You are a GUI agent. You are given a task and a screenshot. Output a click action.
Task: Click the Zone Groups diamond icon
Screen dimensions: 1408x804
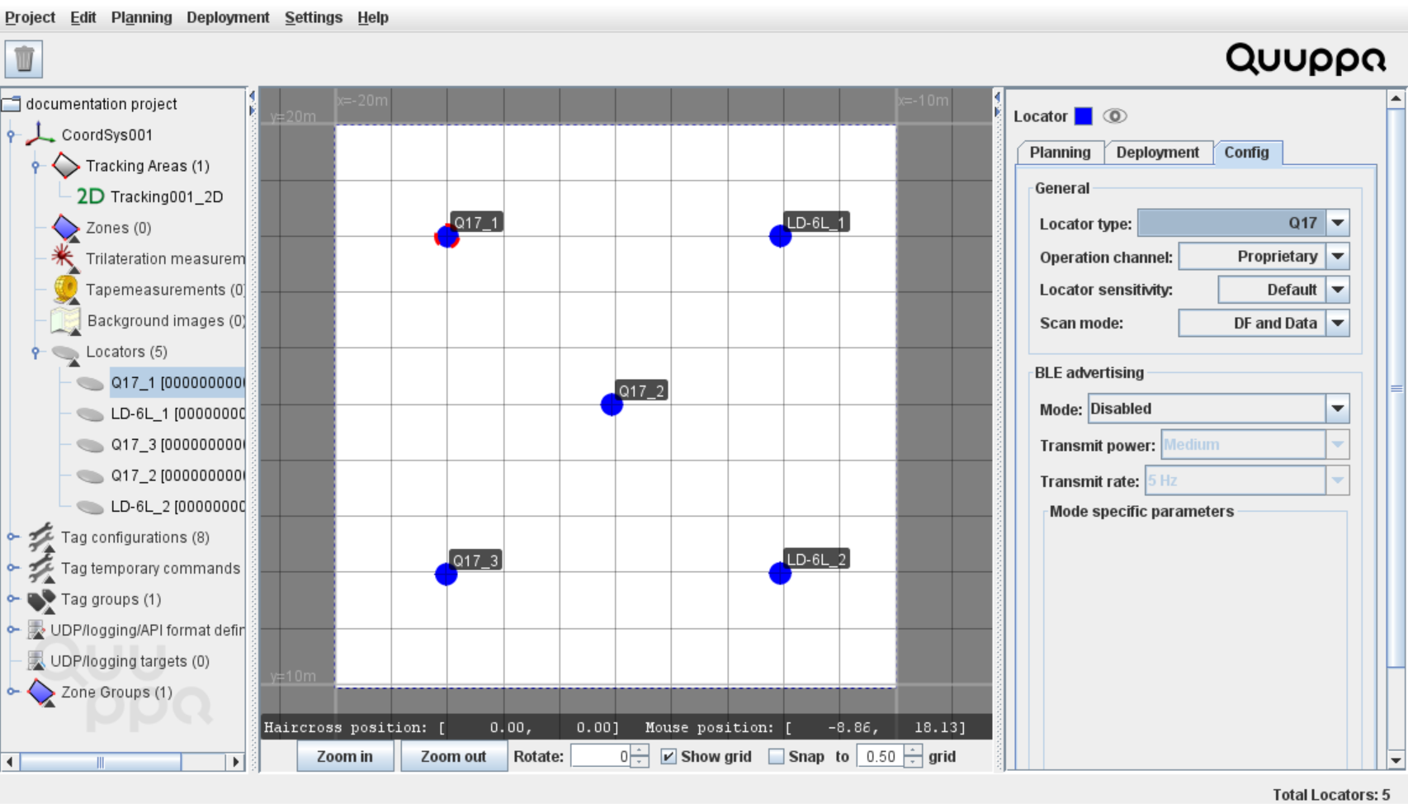40,692
